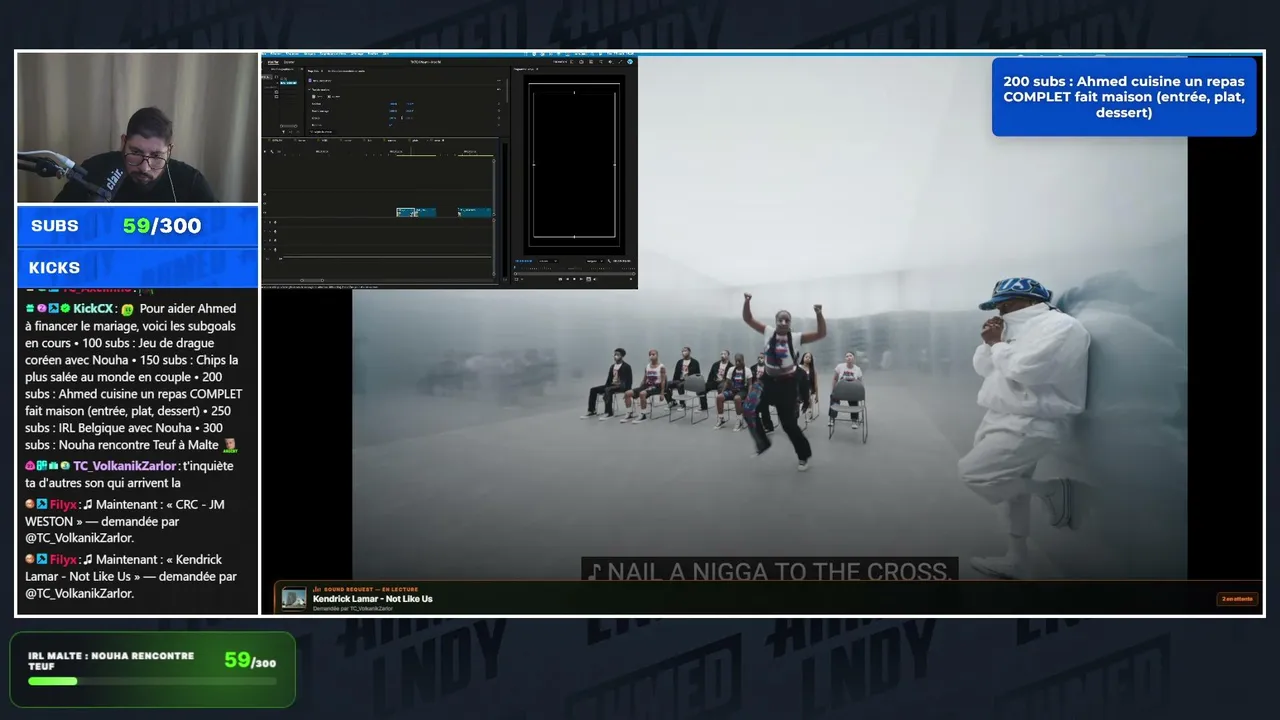Collapse the Transformation section in Premiere's effect panel
This screenshot has width=1280, height=720.
[309, 90]
